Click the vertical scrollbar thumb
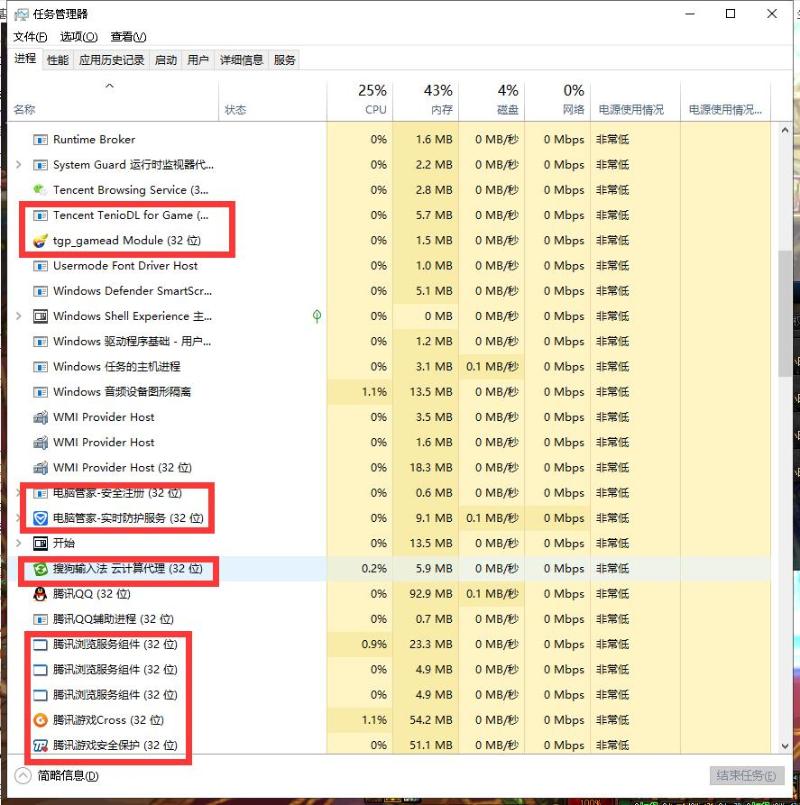Viewport: 800px width, 805px height. tap(785, 313)
